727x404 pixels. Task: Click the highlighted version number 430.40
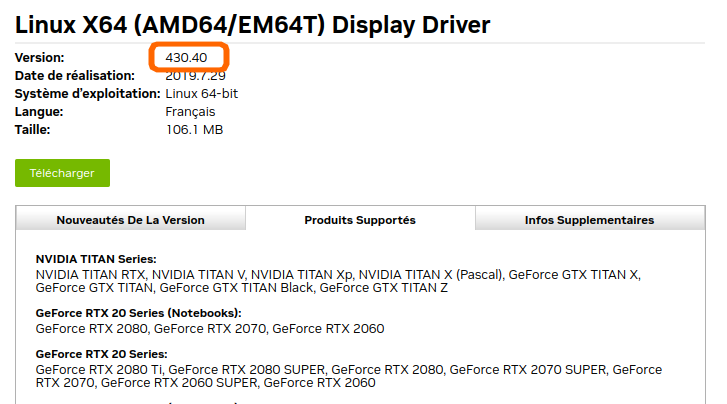[x=187, y=58]
